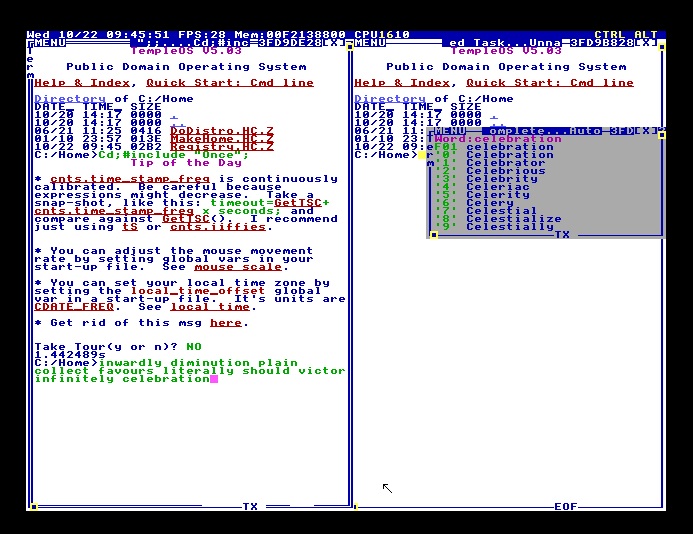Screen dimensions: 693x534
Task: Click the pink cursor after 'celebration'
Action: tap(214, 379)
